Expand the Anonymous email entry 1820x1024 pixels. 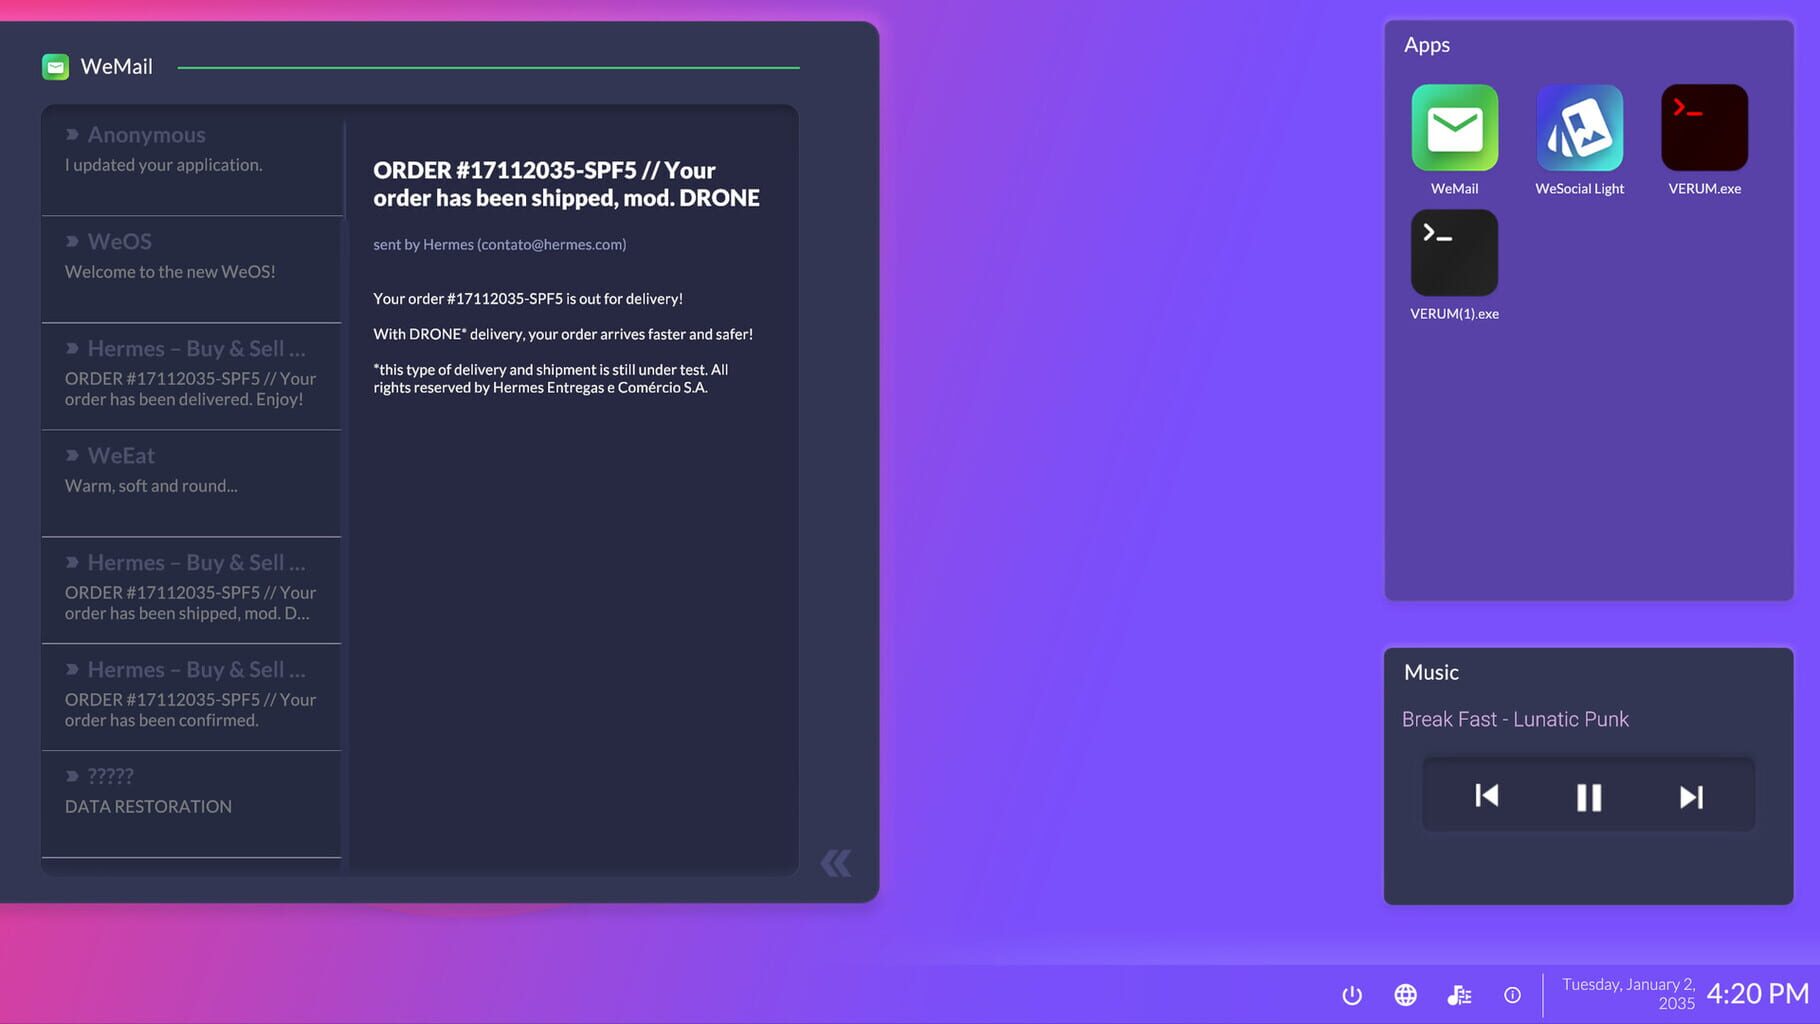pos(190,148)
